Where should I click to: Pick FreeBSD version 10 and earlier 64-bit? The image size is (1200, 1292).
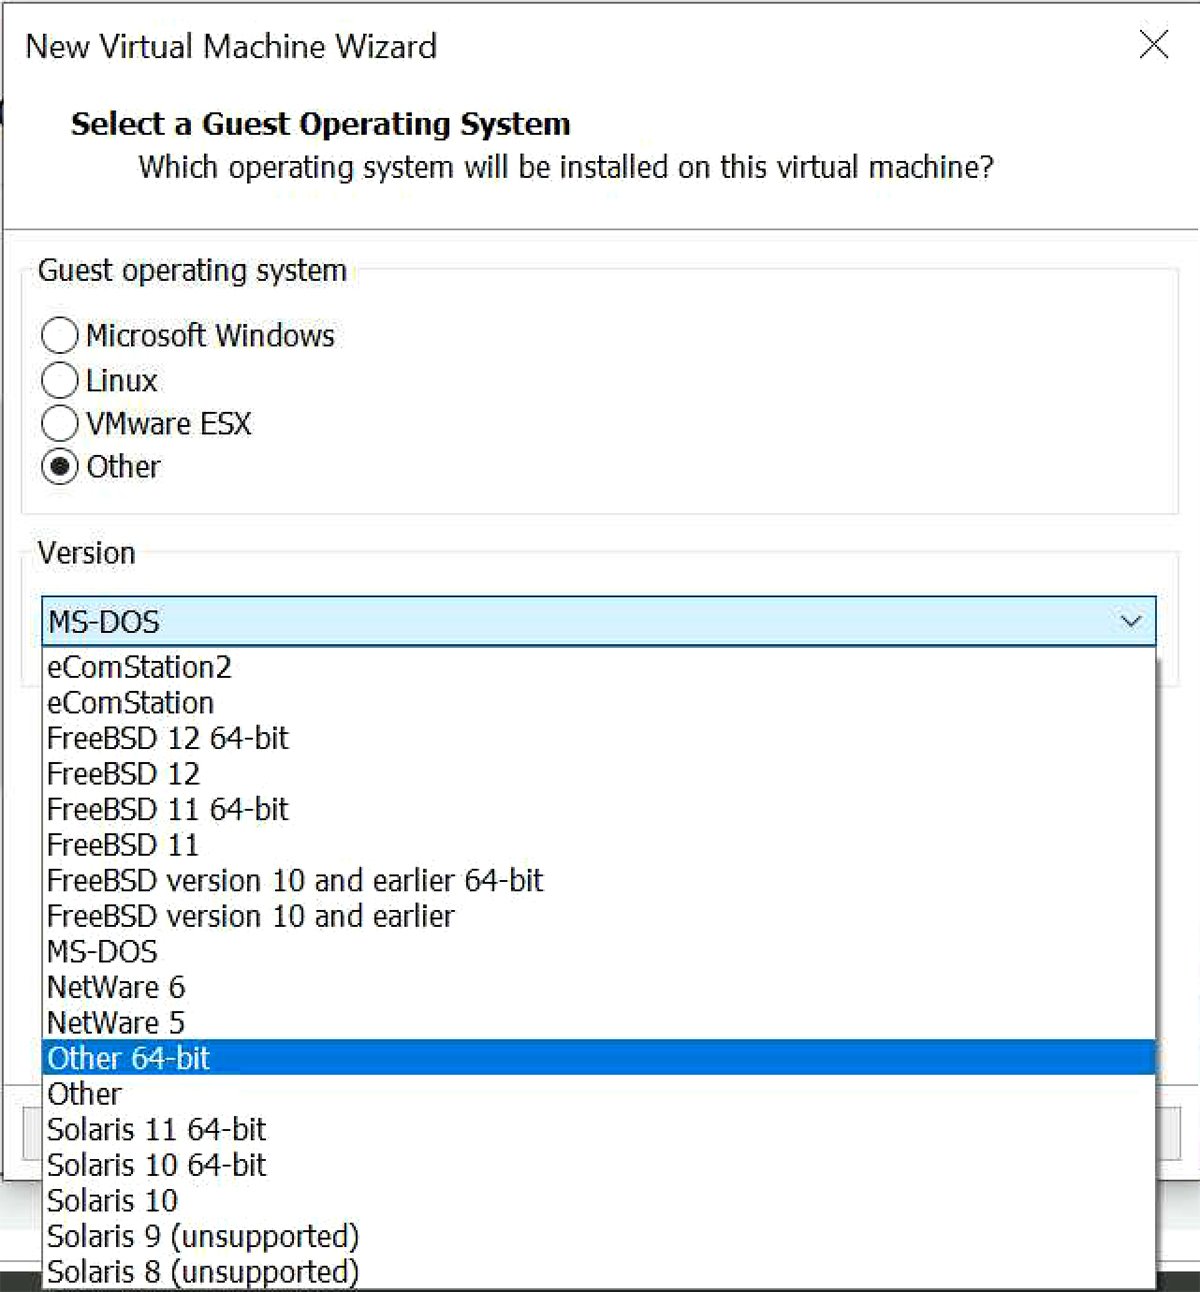click(295, 880)
